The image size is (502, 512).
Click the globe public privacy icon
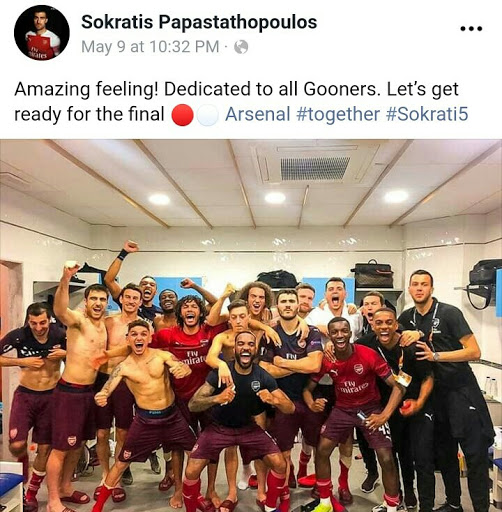(241, 47)
